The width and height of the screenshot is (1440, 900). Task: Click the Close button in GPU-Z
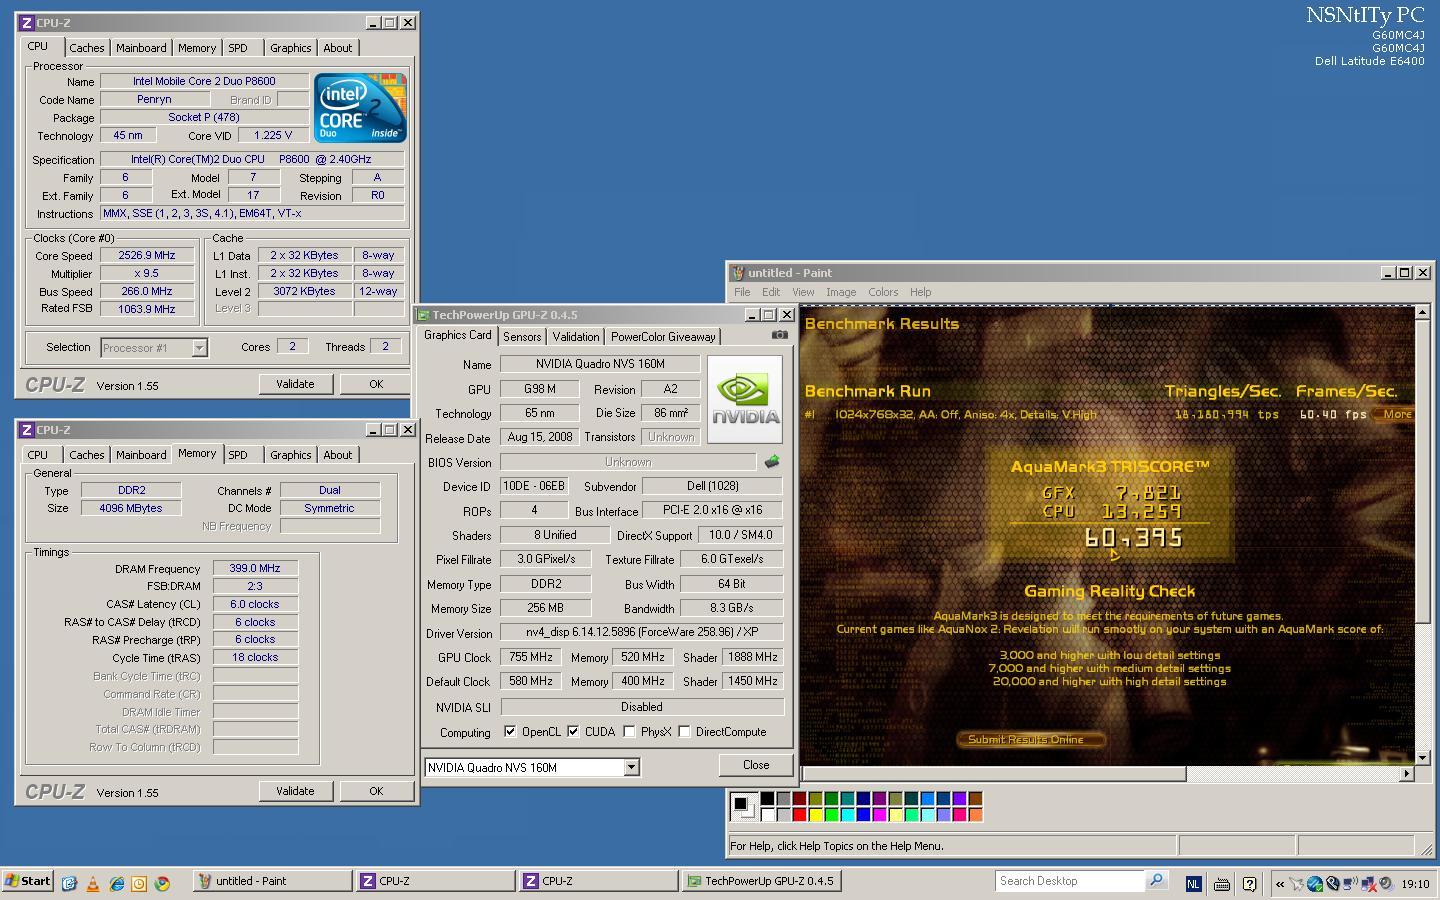(756, 765)
